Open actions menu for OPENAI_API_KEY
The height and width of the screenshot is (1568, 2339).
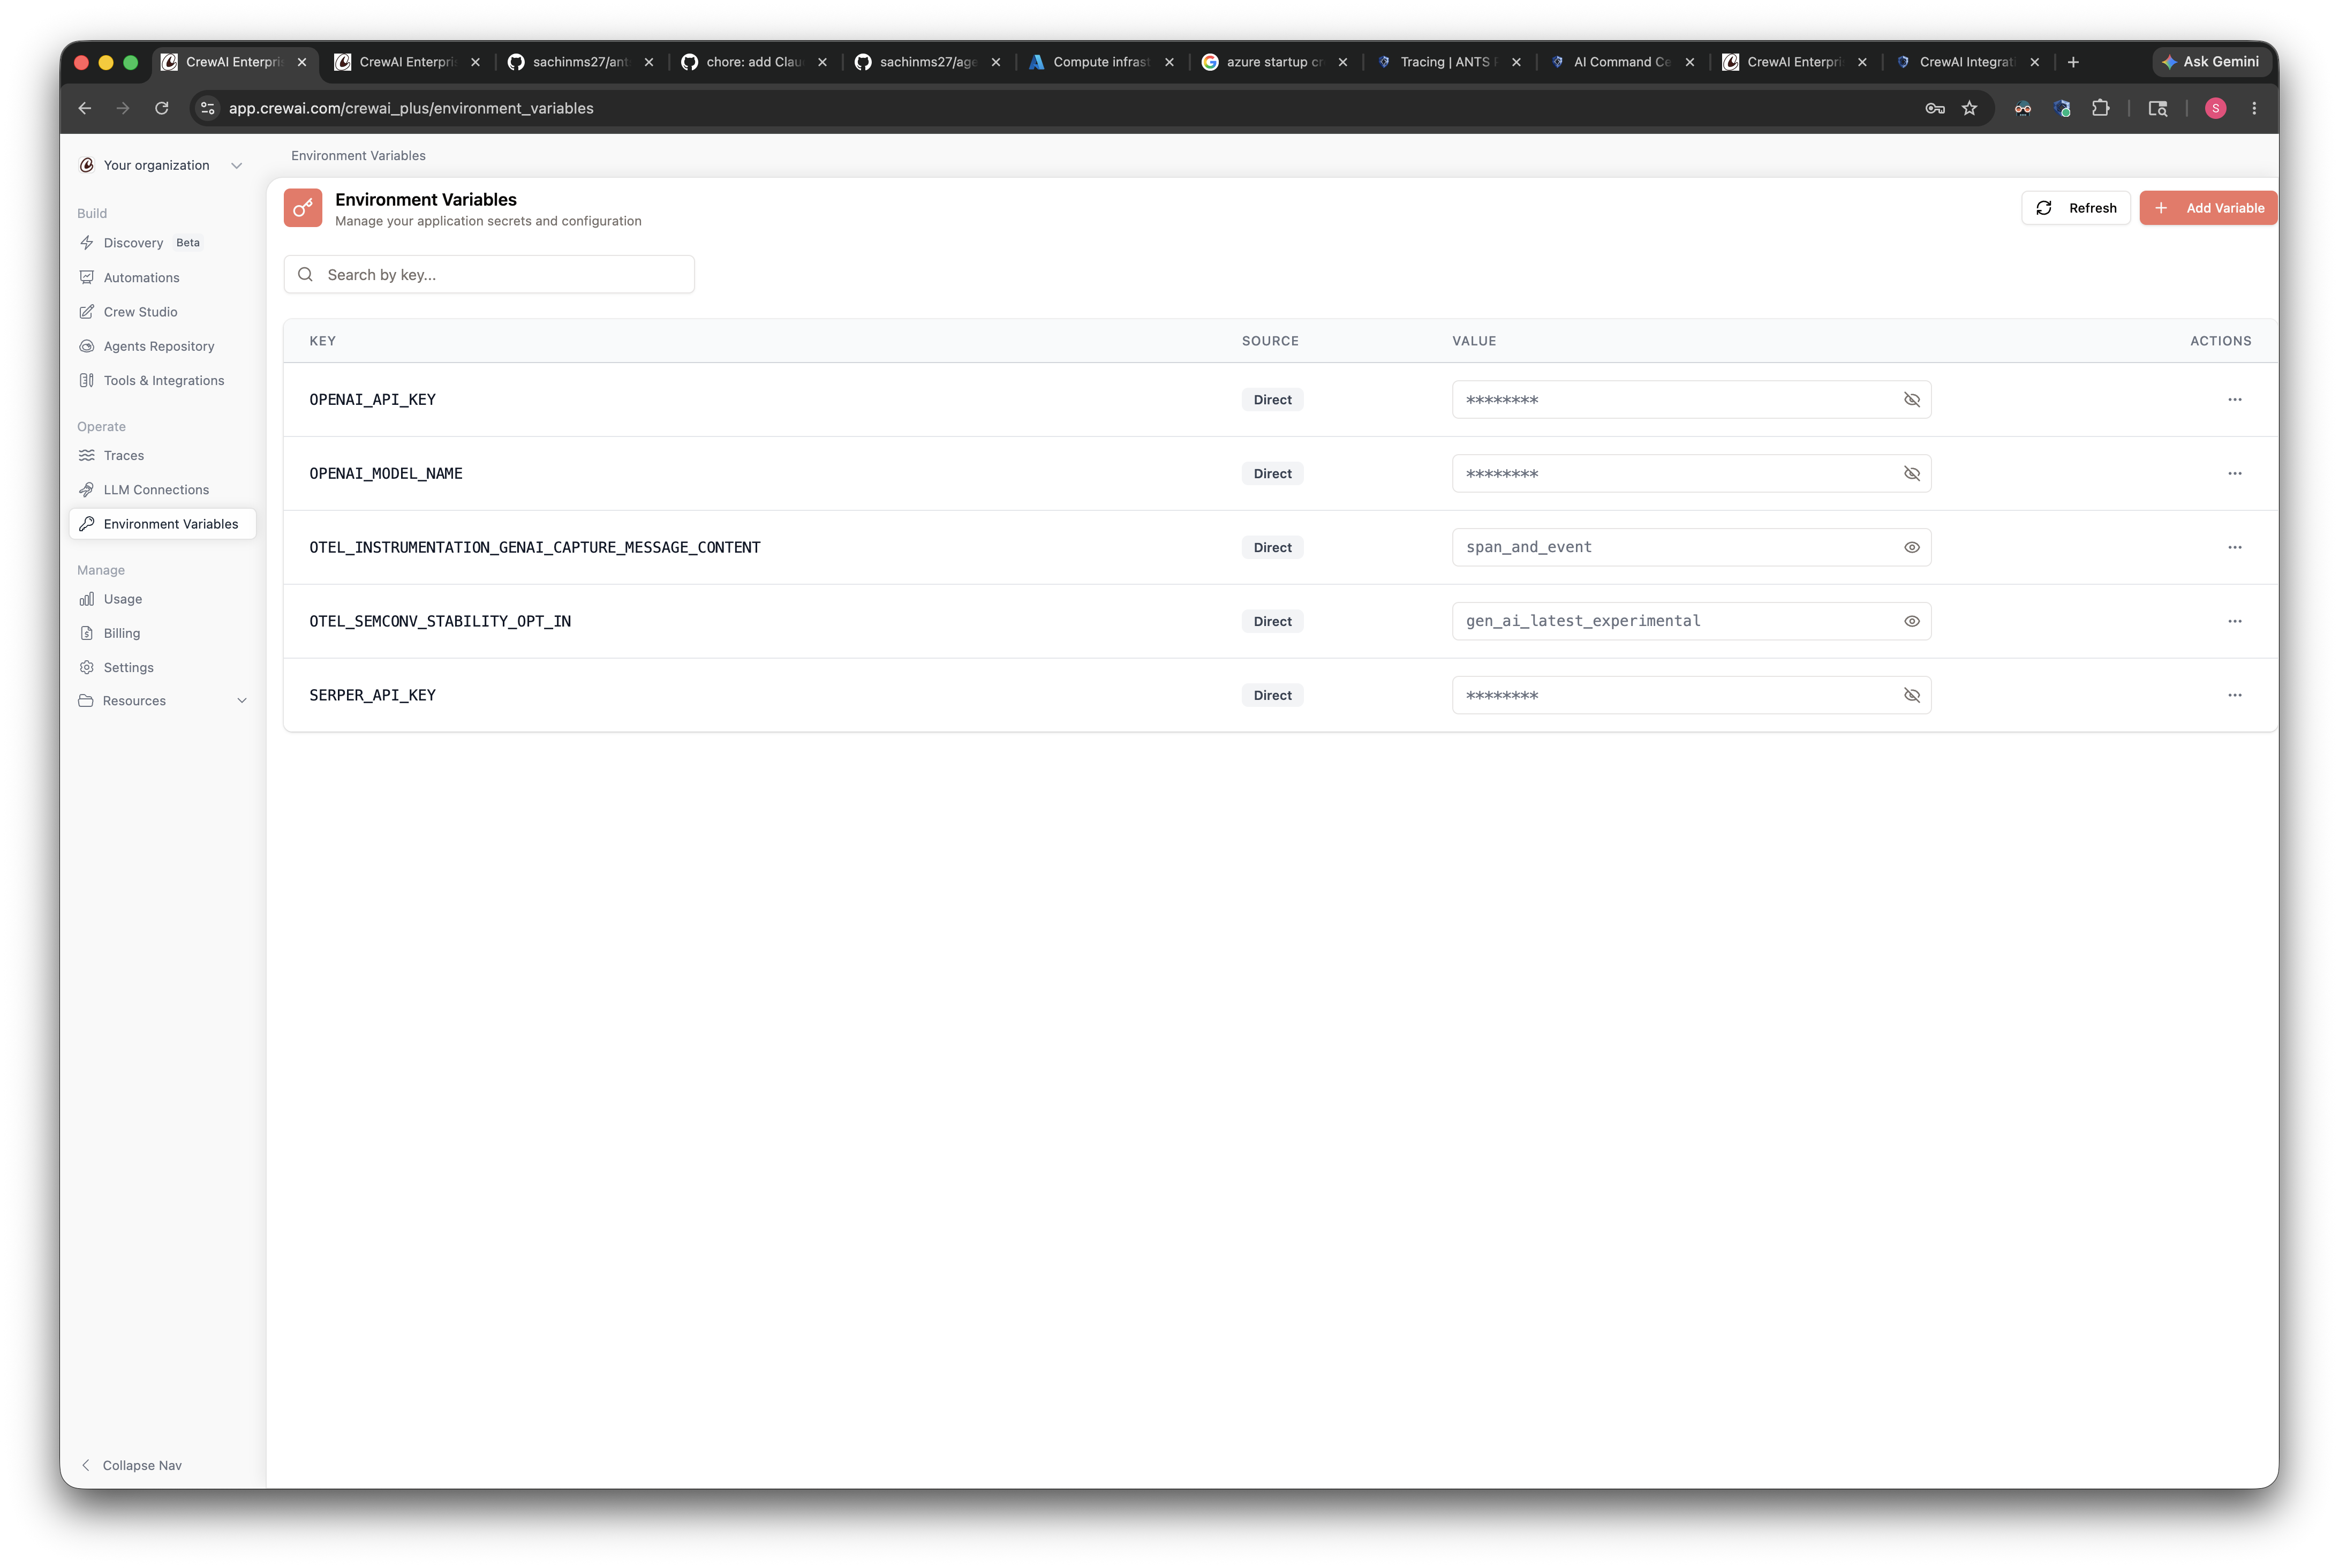[x=2234, y=400]
